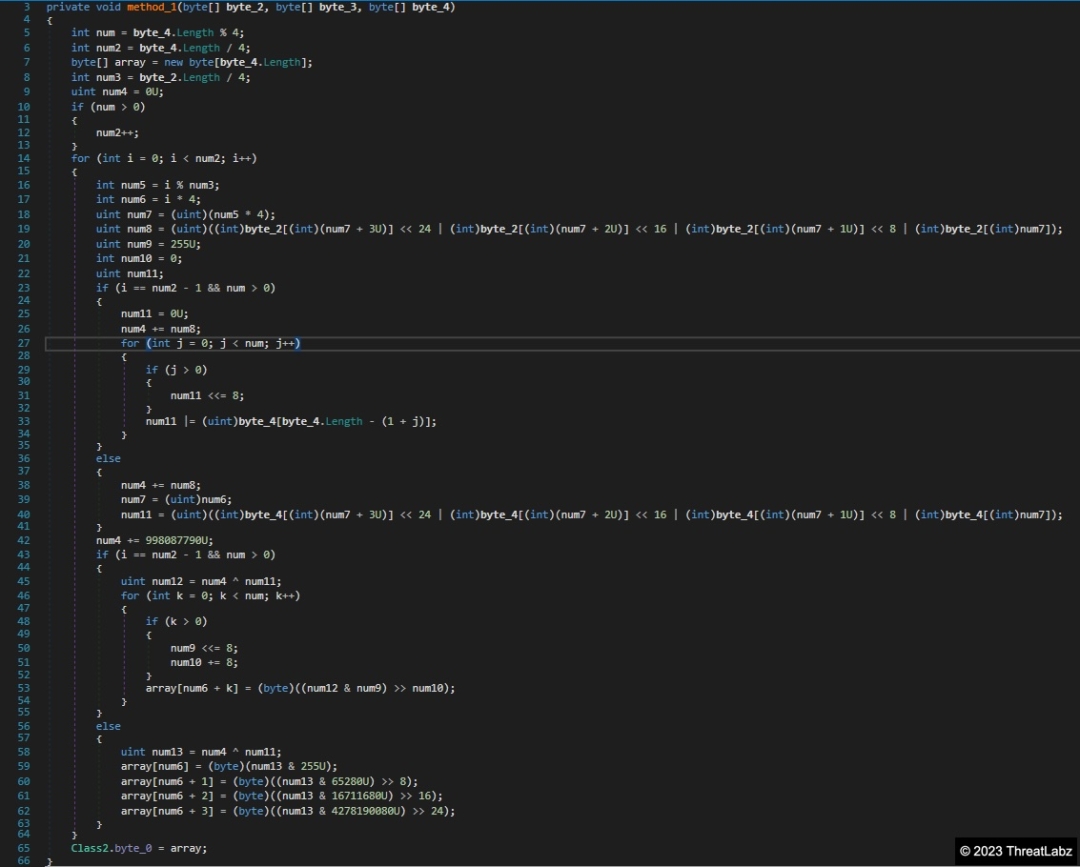The image size is (1080, 867).
Task: Click the num11 <<= 8 statement
Action: click(x=209, y=395)
